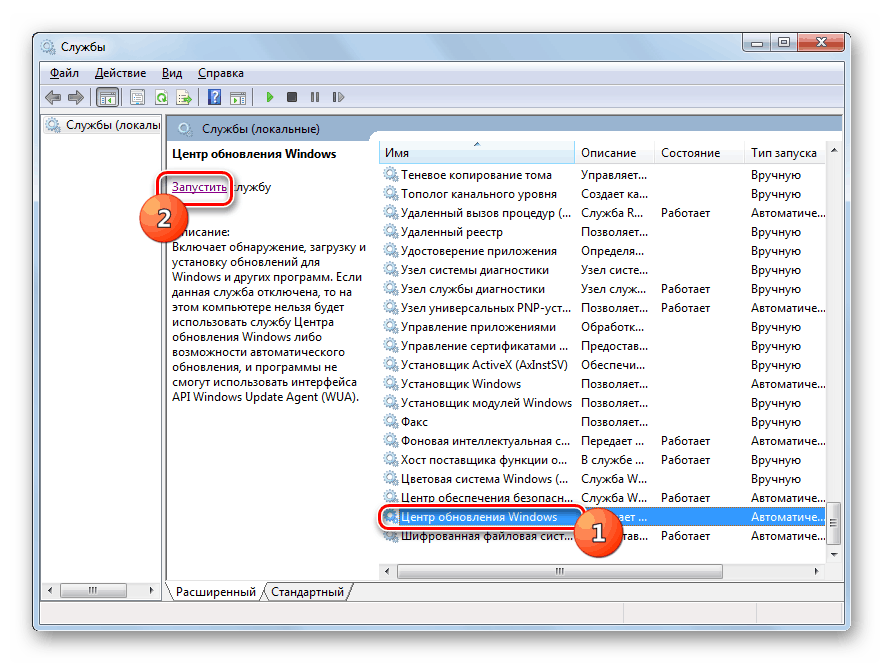Click the Службы title bar gear icon
The image size is (884, 664).
point(48,47)
